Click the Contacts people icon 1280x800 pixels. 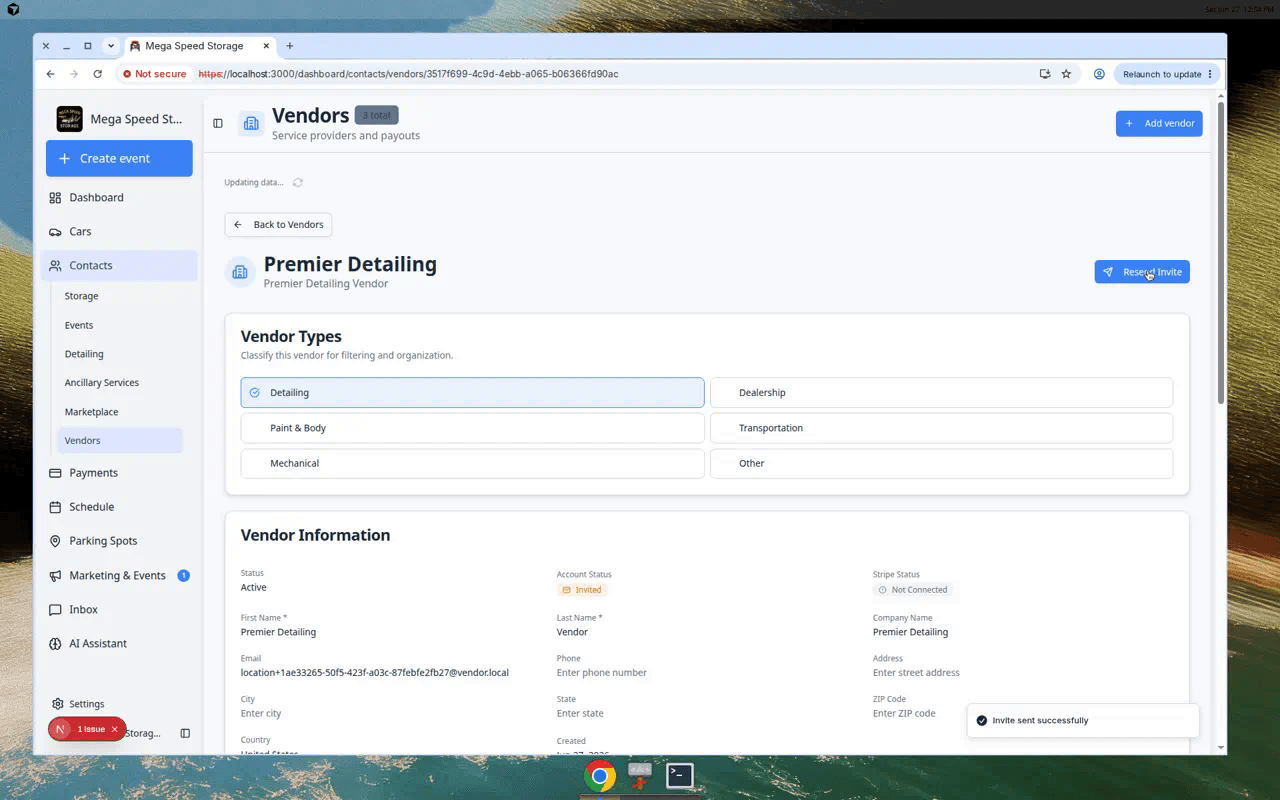(55, 266)
